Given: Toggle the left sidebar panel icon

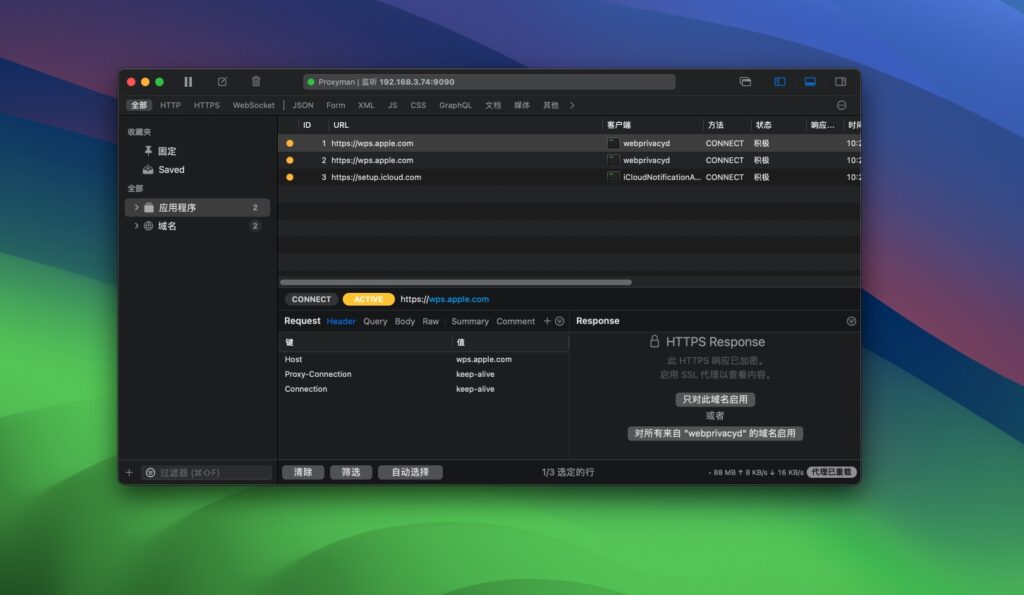Looking at the screenshot, I should coord(779,81).
